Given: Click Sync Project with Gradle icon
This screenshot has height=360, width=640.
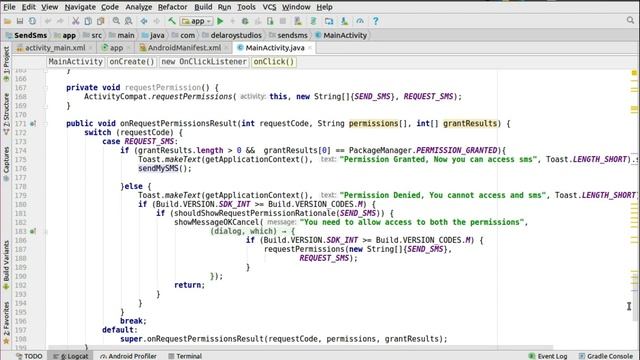Looking at the screenshot, I should [x=313, y=21].
